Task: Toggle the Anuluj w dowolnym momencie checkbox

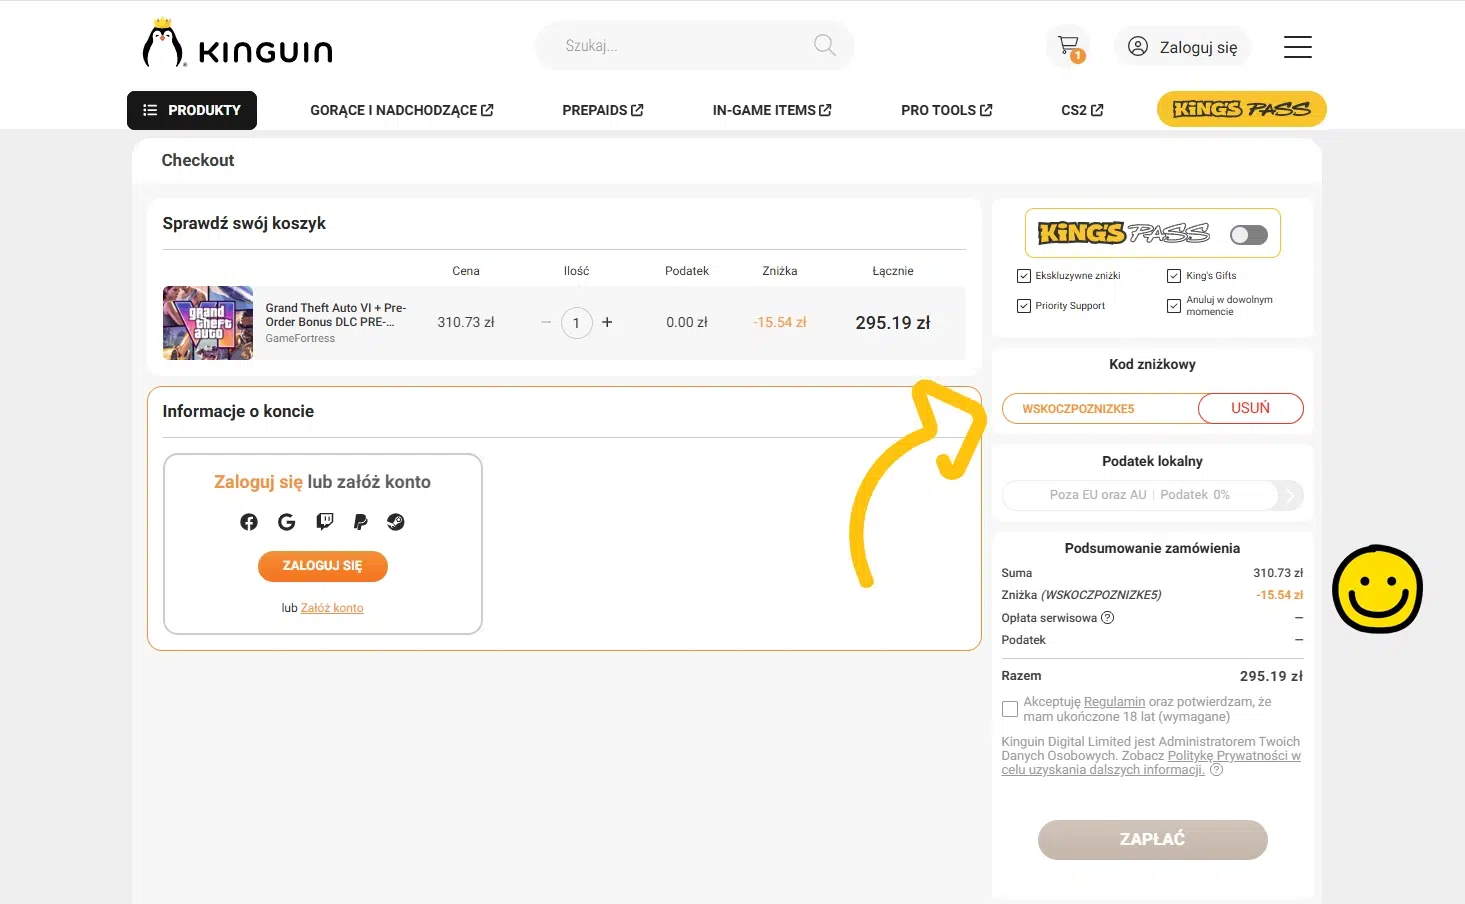Action: click(x=1174, y=306)
